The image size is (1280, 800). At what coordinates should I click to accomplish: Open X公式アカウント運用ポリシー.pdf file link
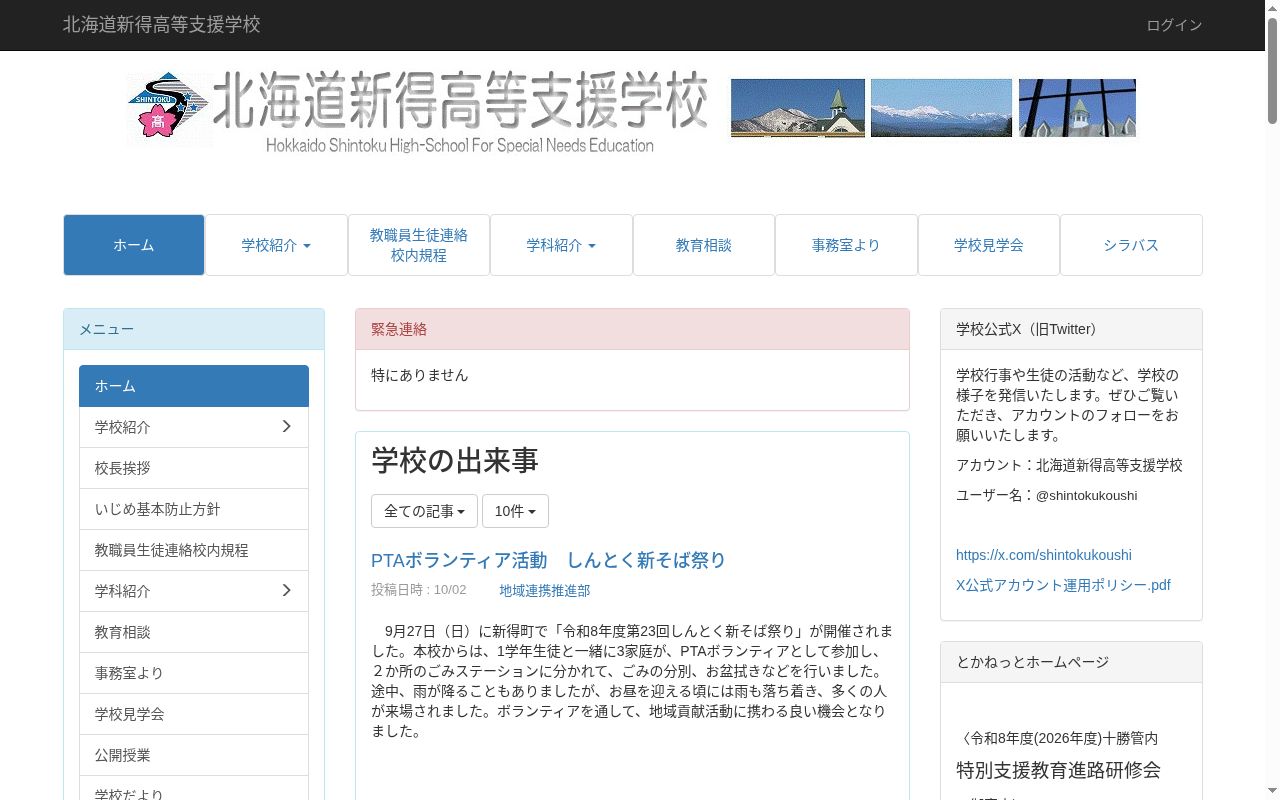[1063, 585]
